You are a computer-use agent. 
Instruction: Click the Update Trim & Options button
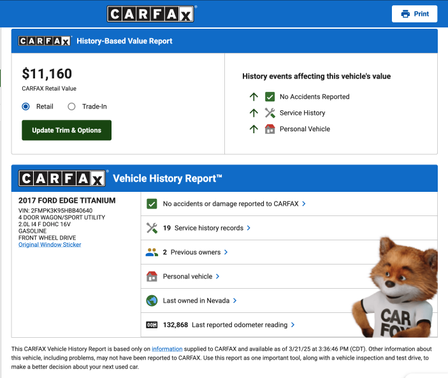[x=67, y=130]
